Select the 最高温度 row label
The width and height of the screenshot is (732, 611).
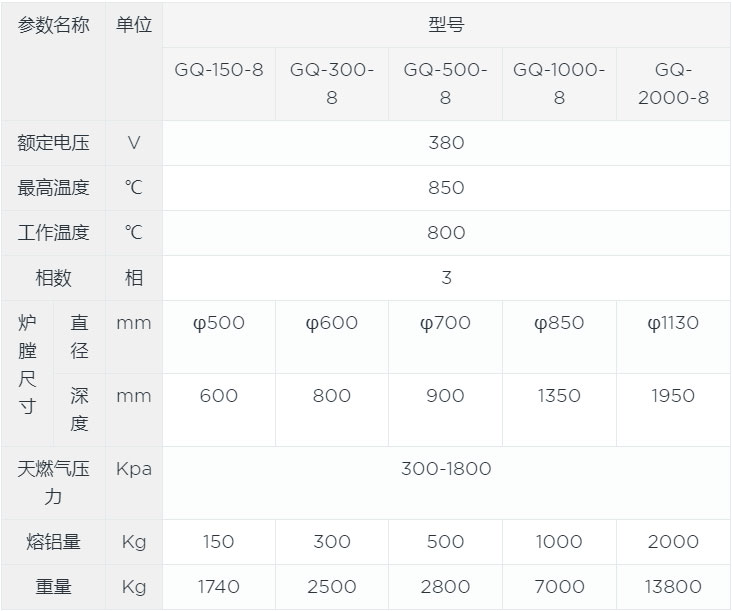coord(54,188)
